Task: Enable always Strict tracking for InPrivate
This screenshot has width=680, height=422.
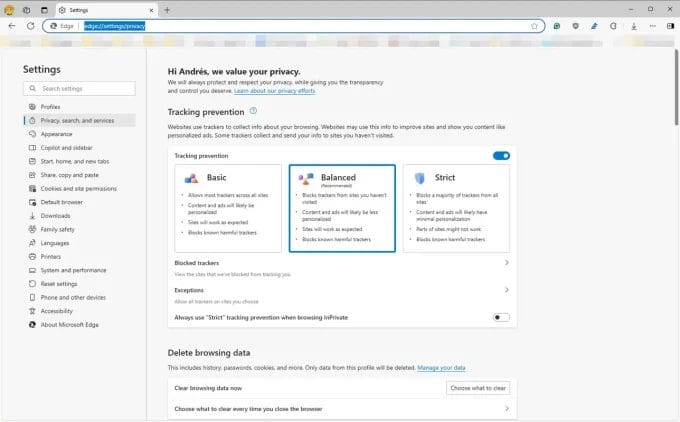Action: [x=501, y=317]
